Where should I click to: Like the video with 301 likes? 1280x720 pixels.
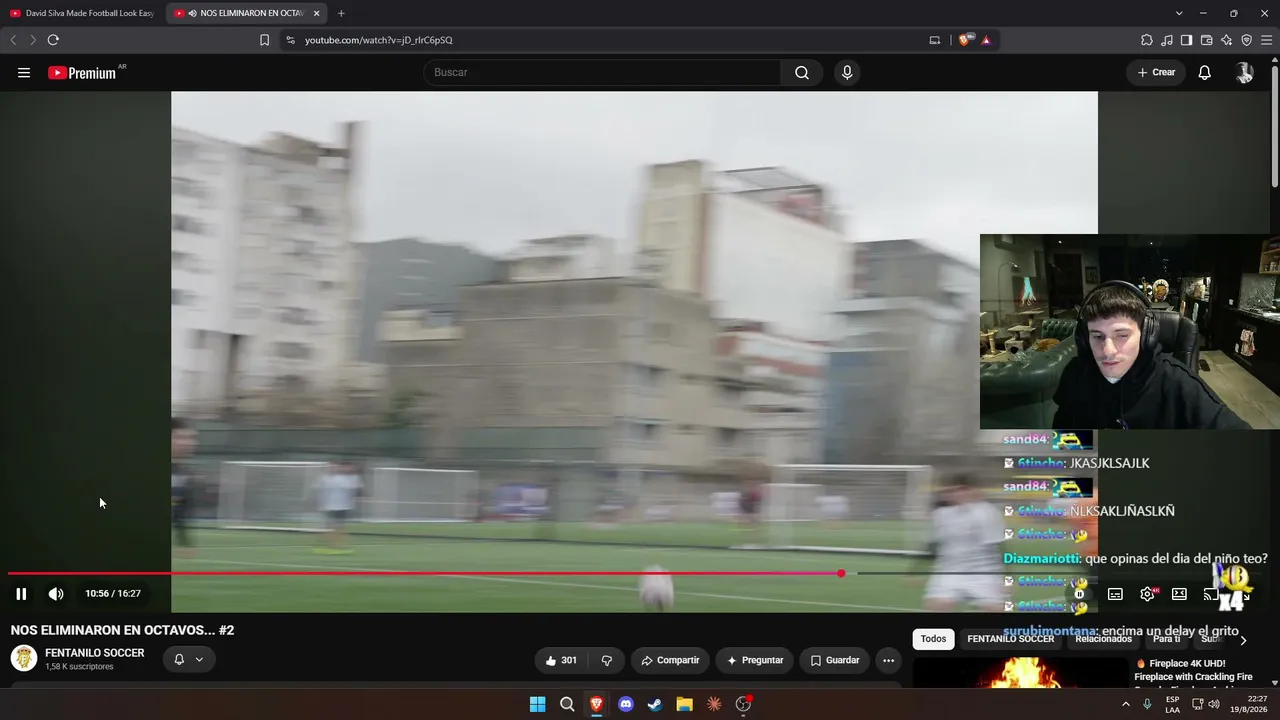tap(561, 660)
